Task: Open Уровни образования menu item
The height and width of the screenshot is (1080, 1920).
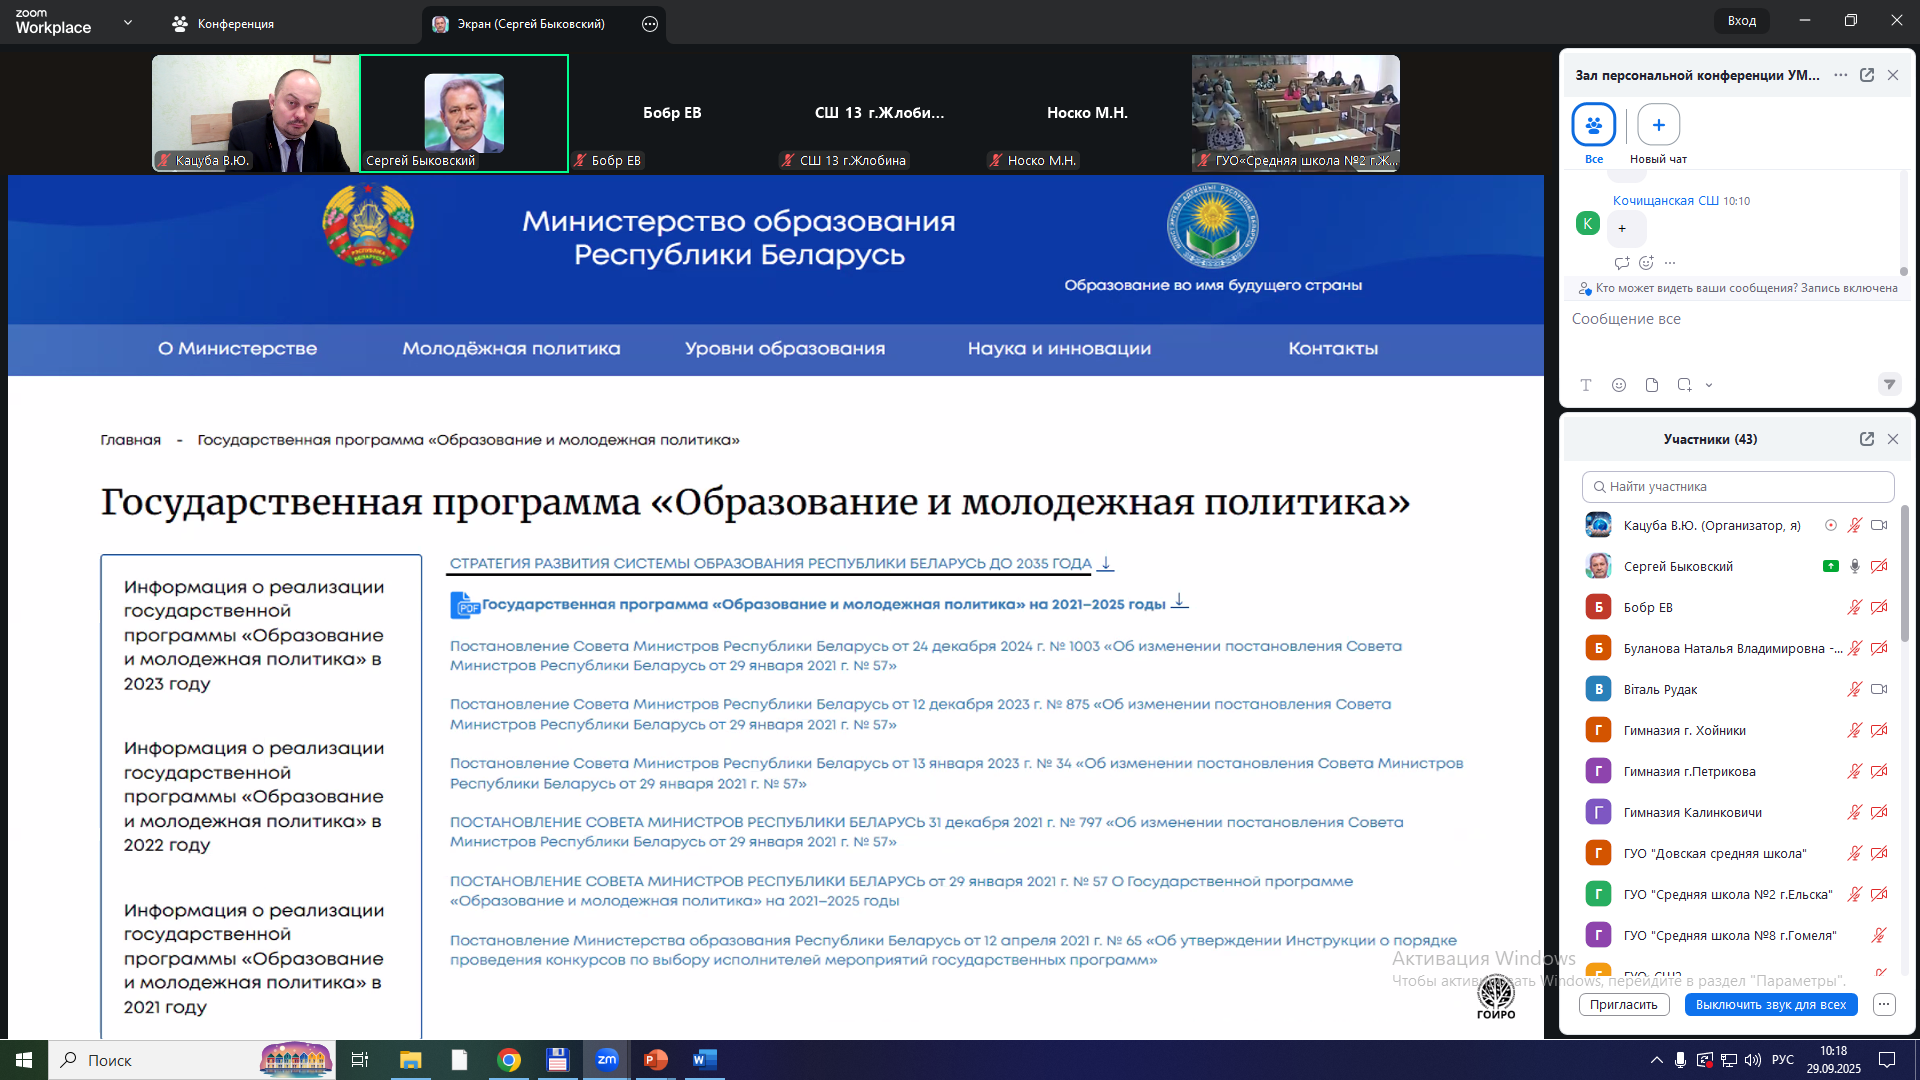Action: 785,349
